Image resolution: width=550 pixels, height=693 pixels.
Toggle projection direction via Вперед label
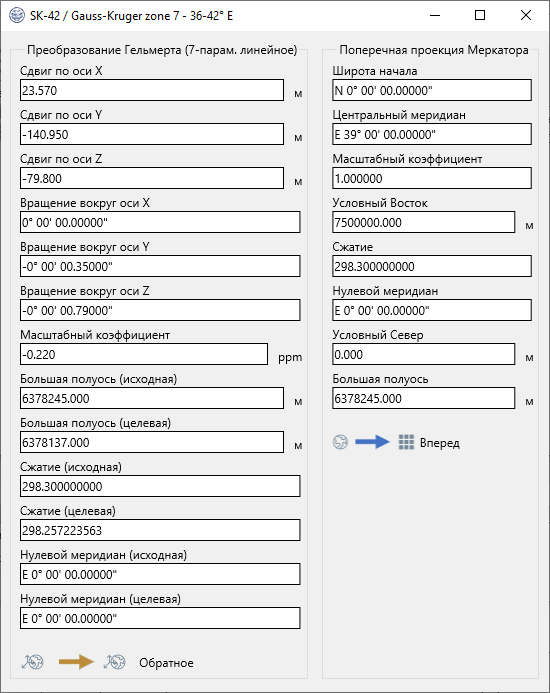(439, 443)
